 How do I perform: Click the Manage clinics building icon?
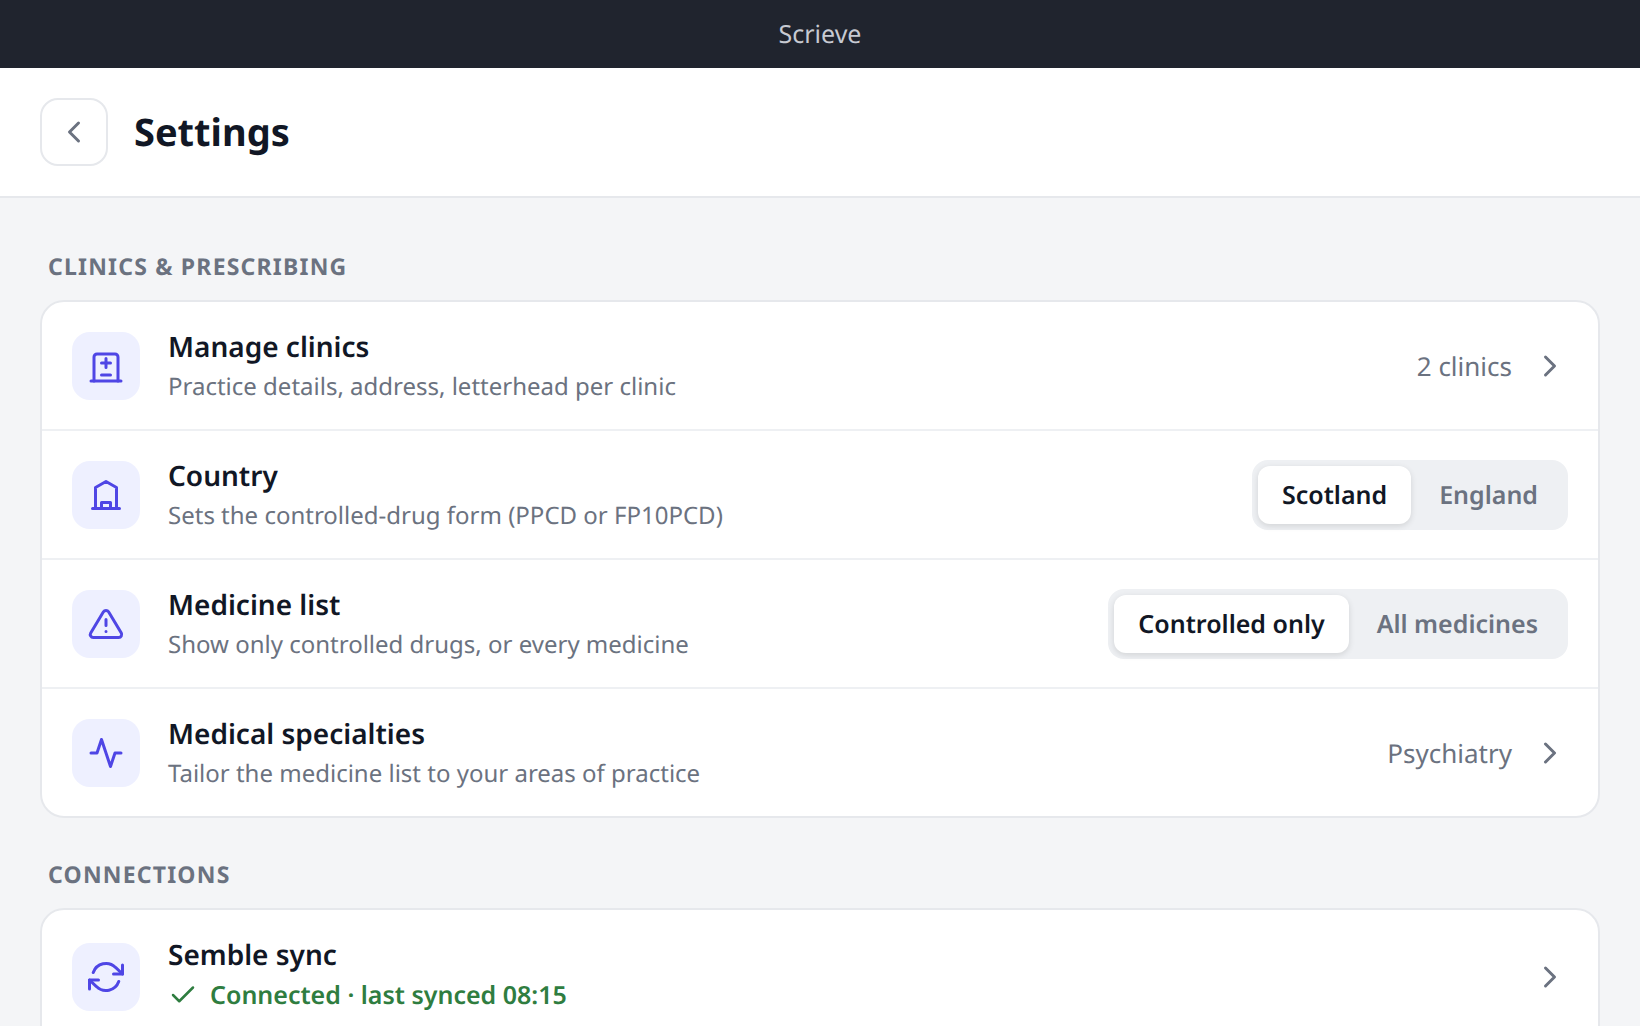click(106, 366)
